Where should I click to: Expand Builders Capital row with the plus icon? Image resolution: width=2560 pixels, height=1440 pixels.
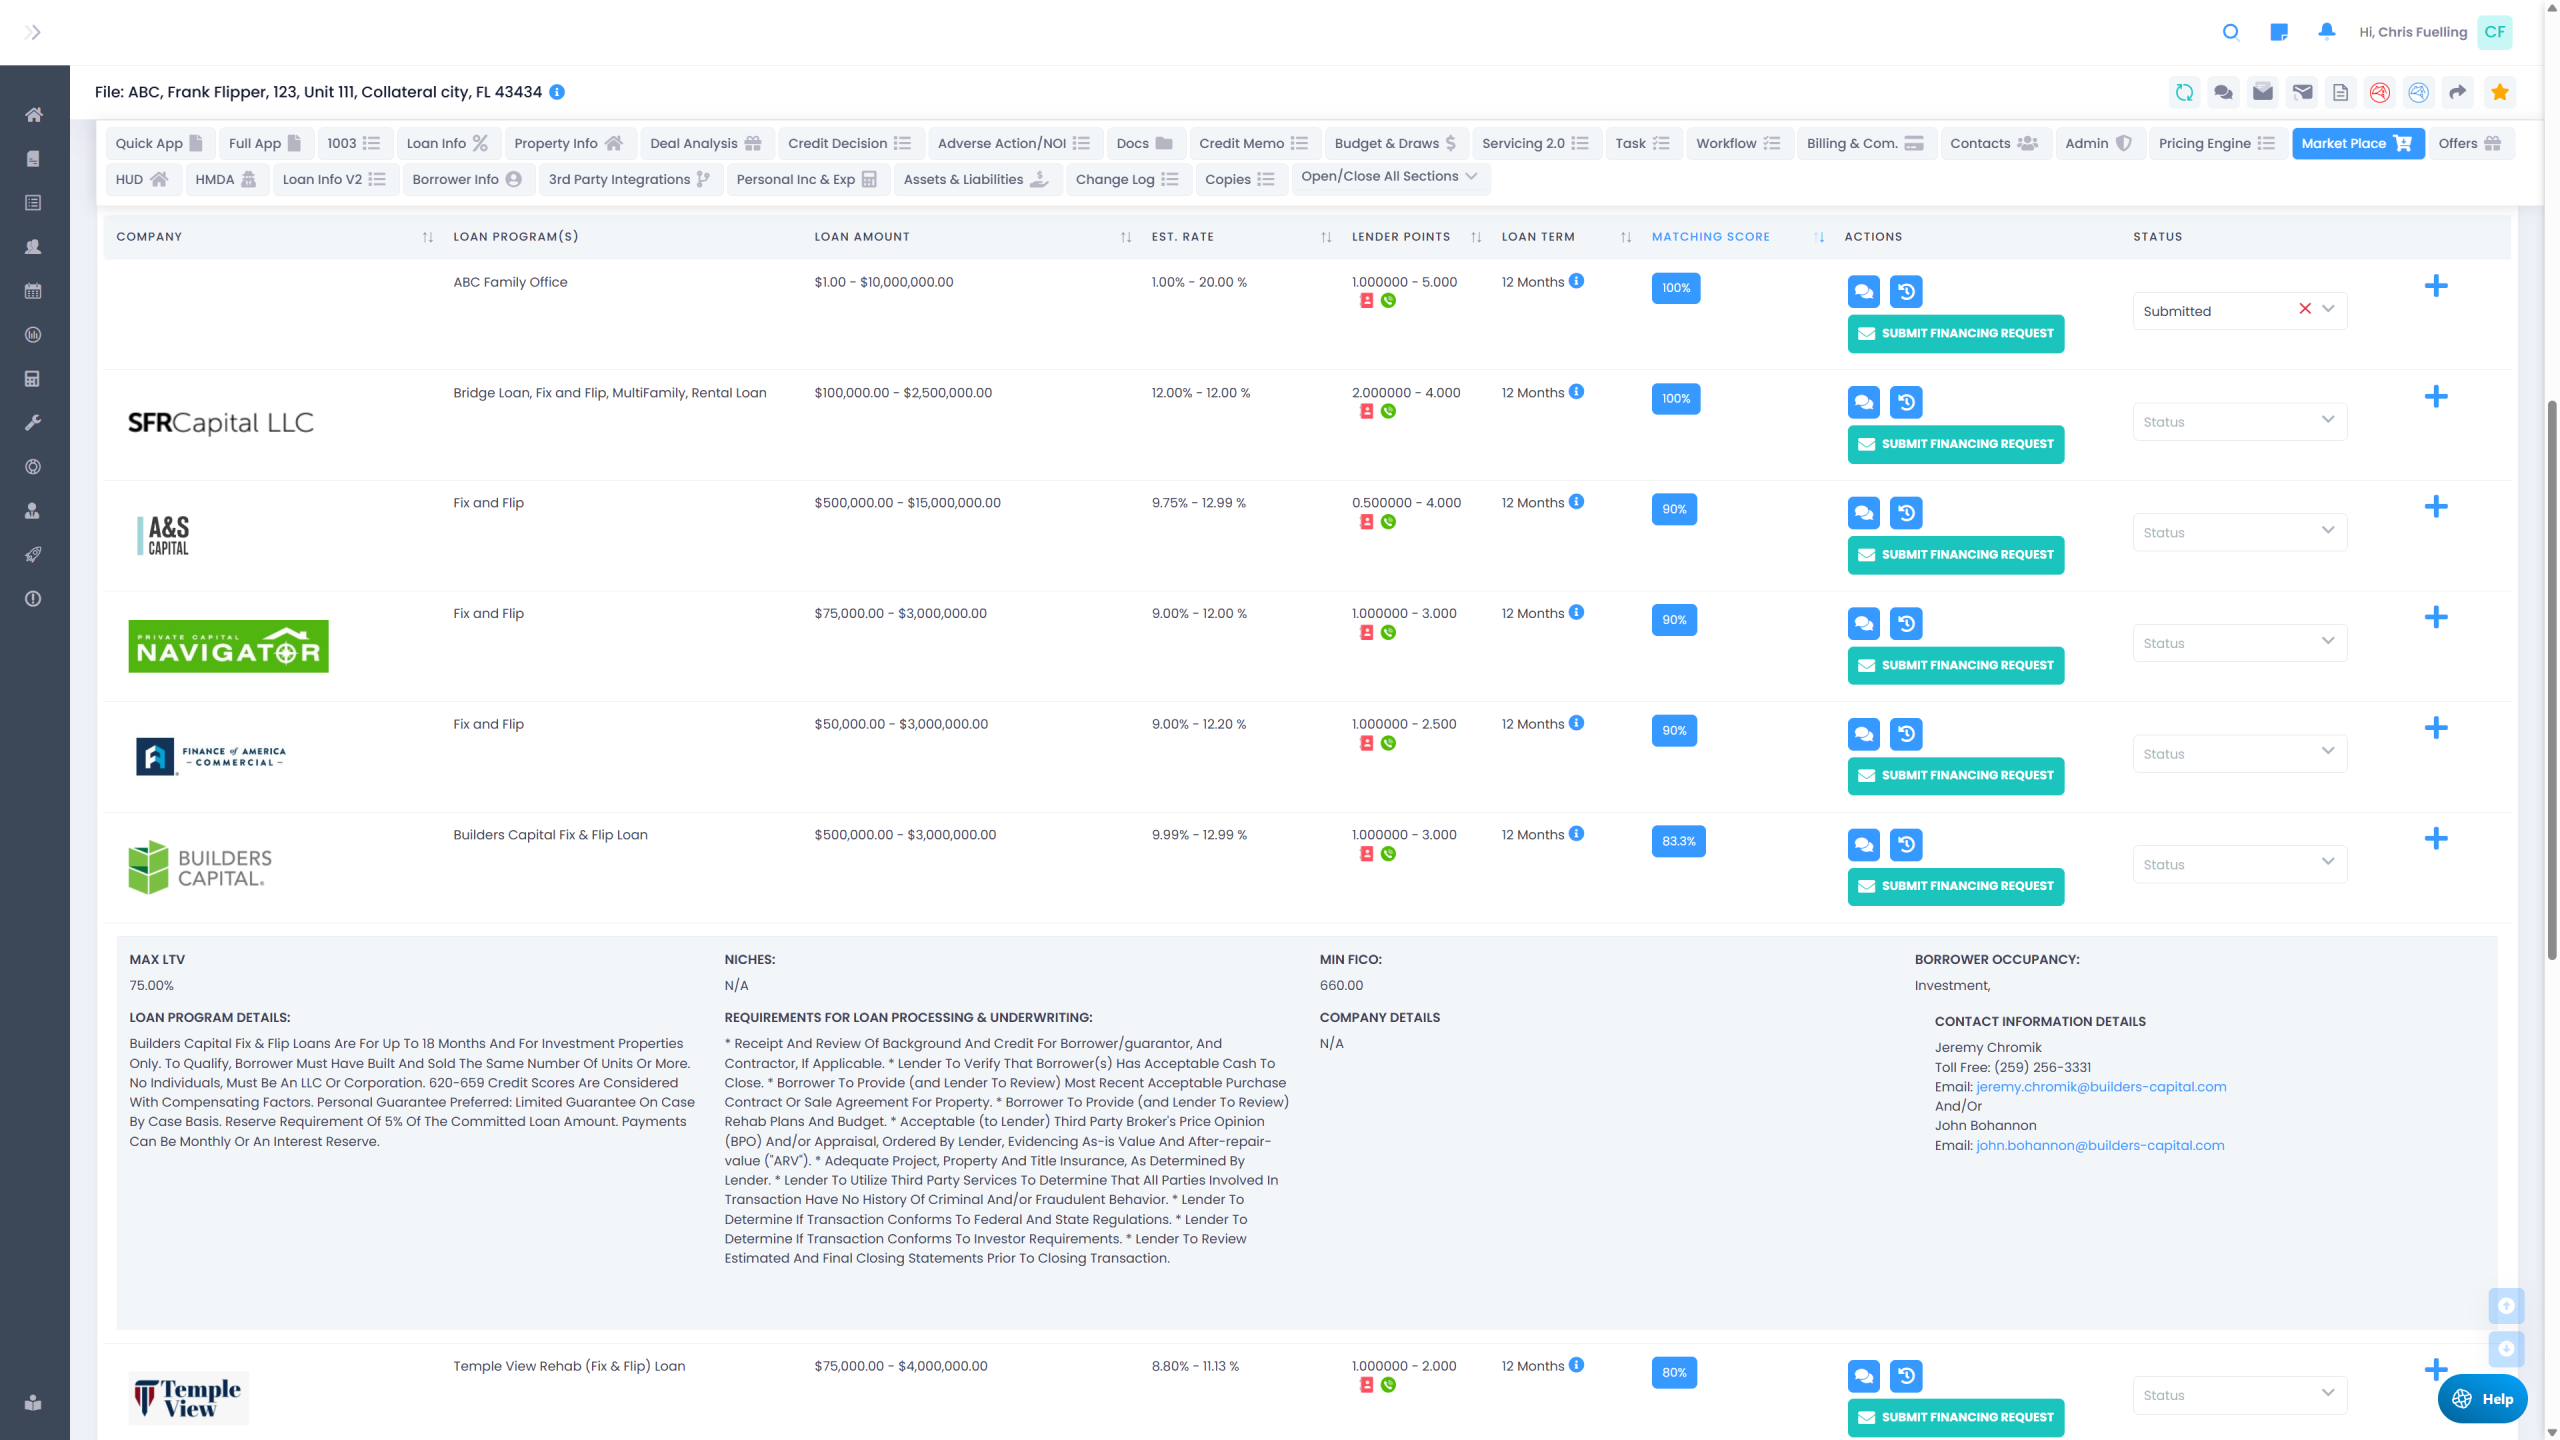click(x=2435, y=838)
